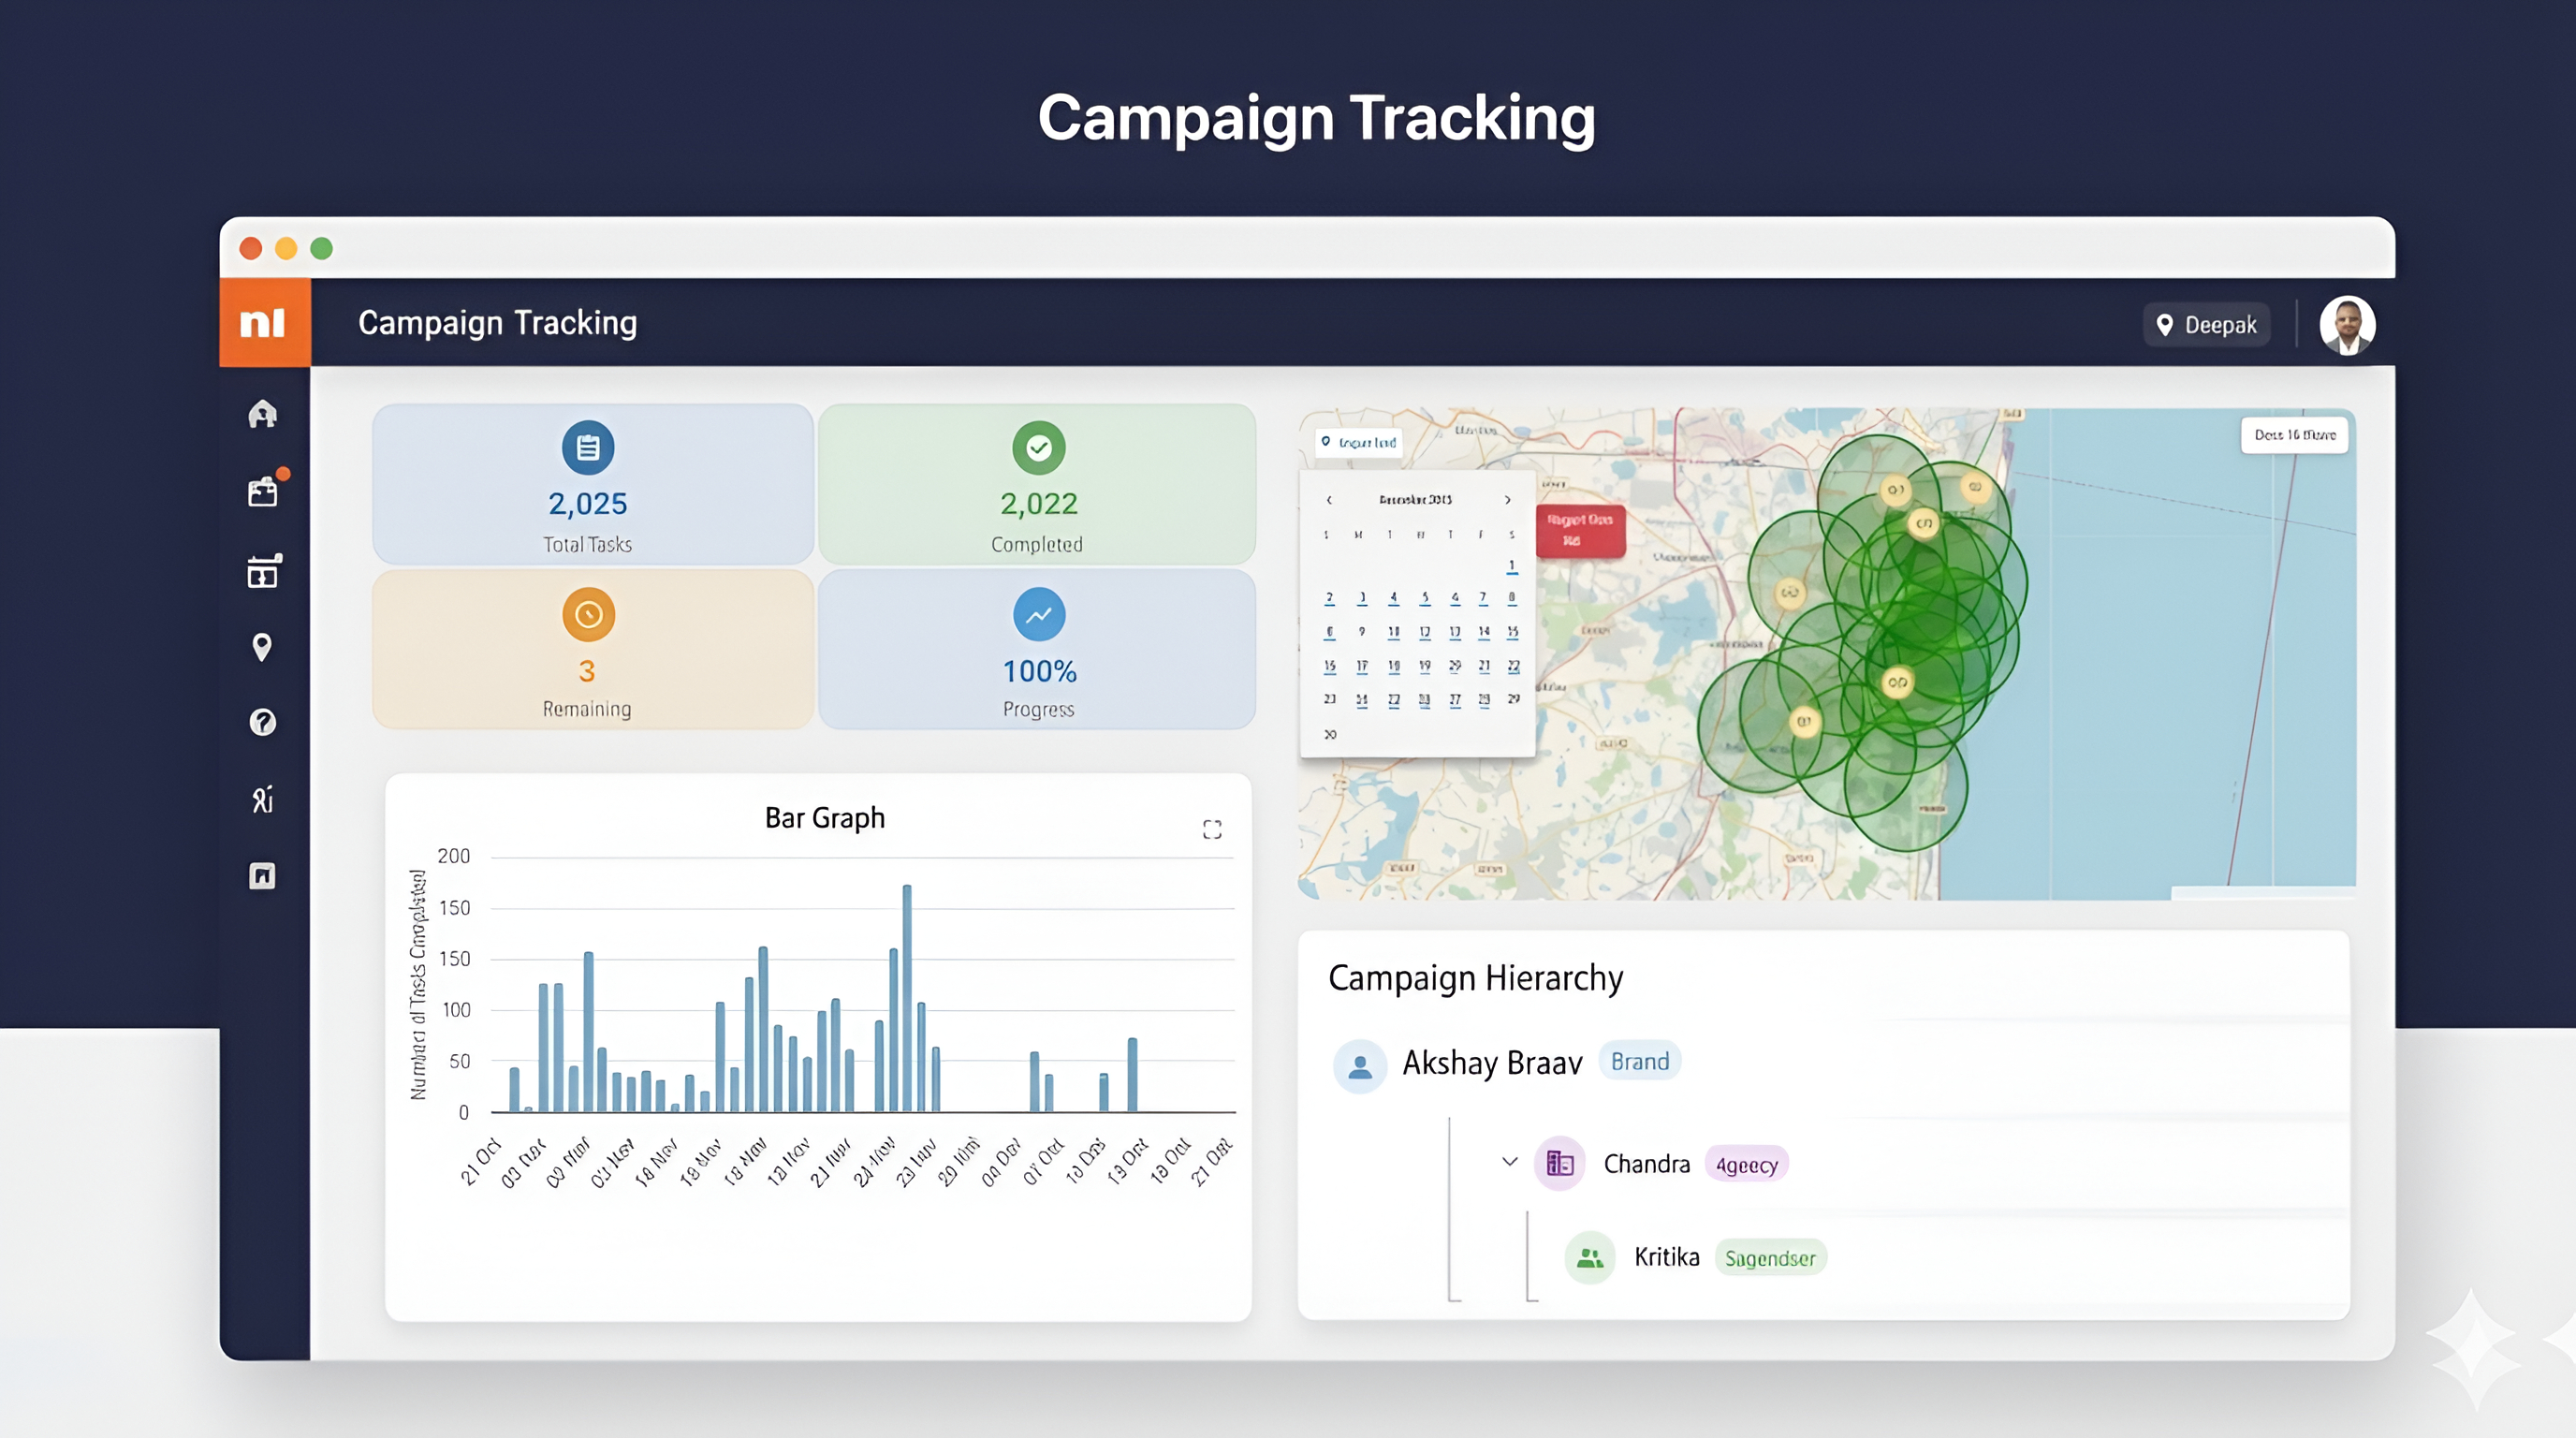Go to the previous month in the calendar
Image resolution: width=2576 pixels, height=1438 pixels.
pyautogui.click(x=1330, y=499)
